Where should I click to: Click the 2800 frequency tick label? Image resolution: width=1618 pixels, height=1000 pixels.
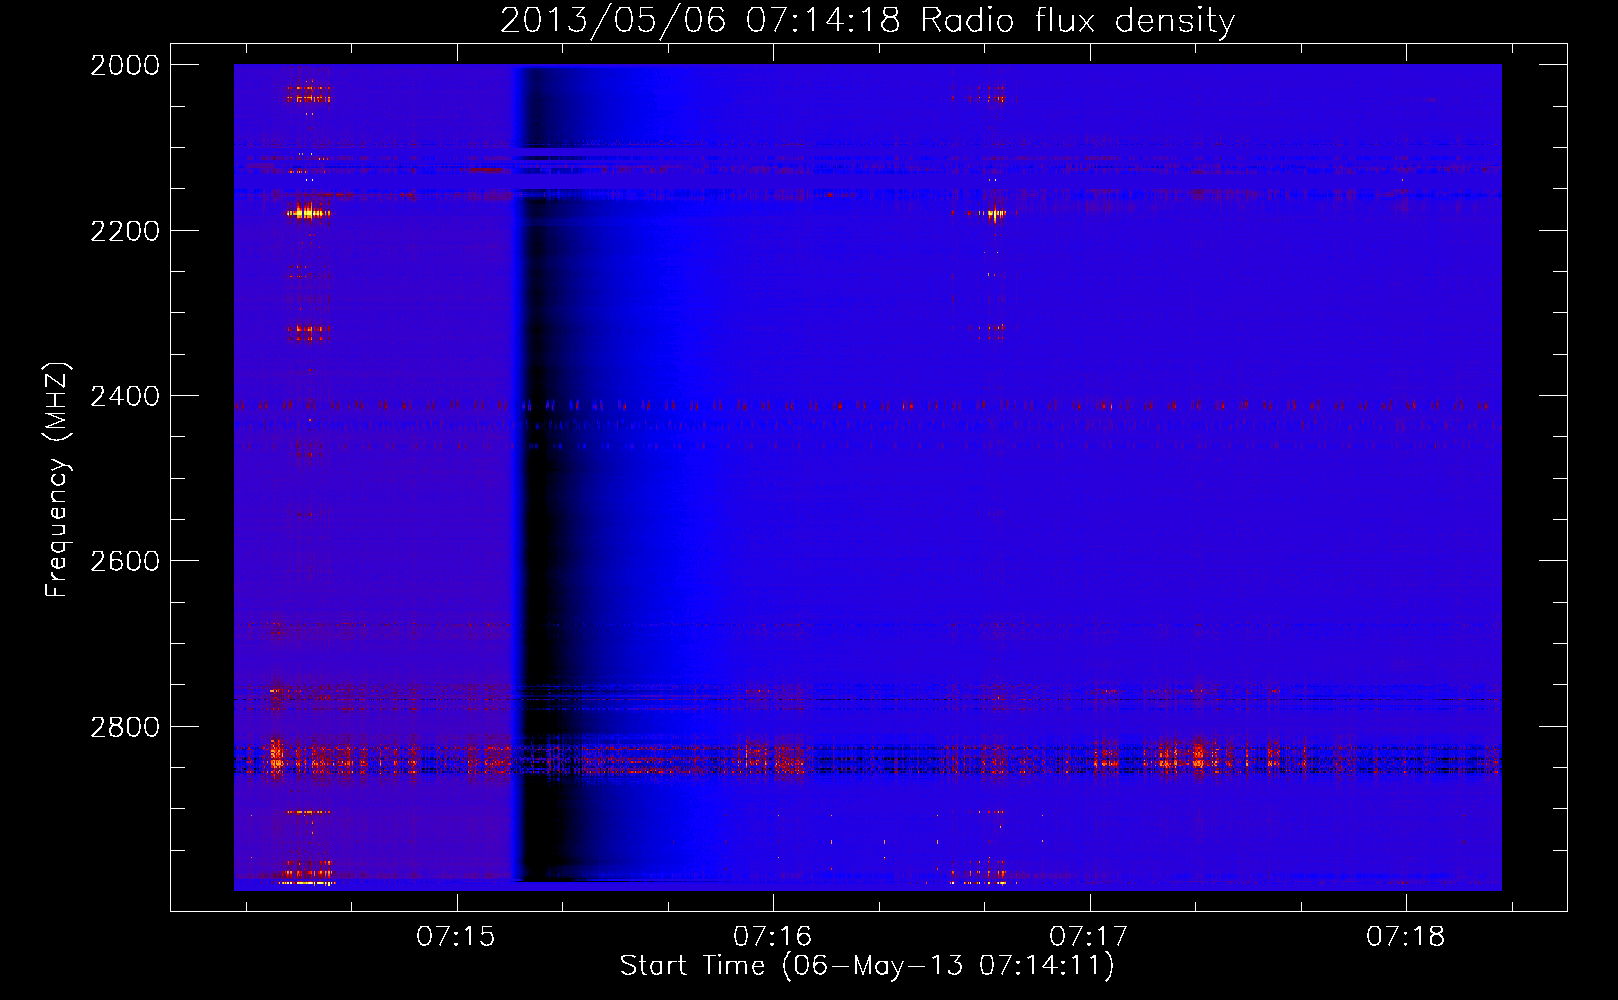point(125,727)
